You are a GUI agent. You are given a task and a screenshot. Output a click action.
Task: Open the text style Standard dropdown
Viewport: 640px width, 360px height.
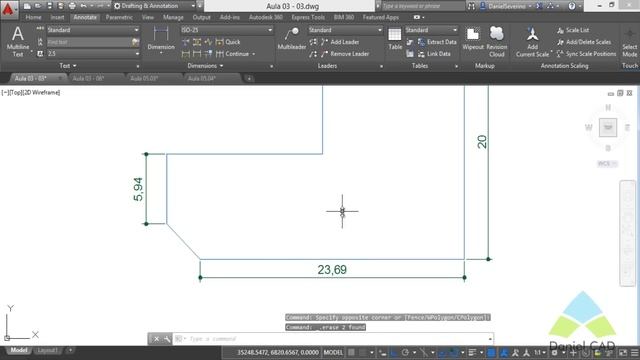coord(93,30)
